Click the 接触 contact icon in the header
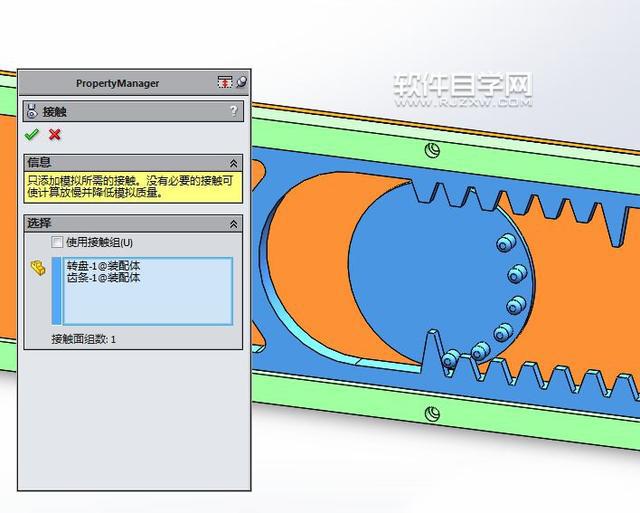The image size is (640, 513). click(32, 111)
